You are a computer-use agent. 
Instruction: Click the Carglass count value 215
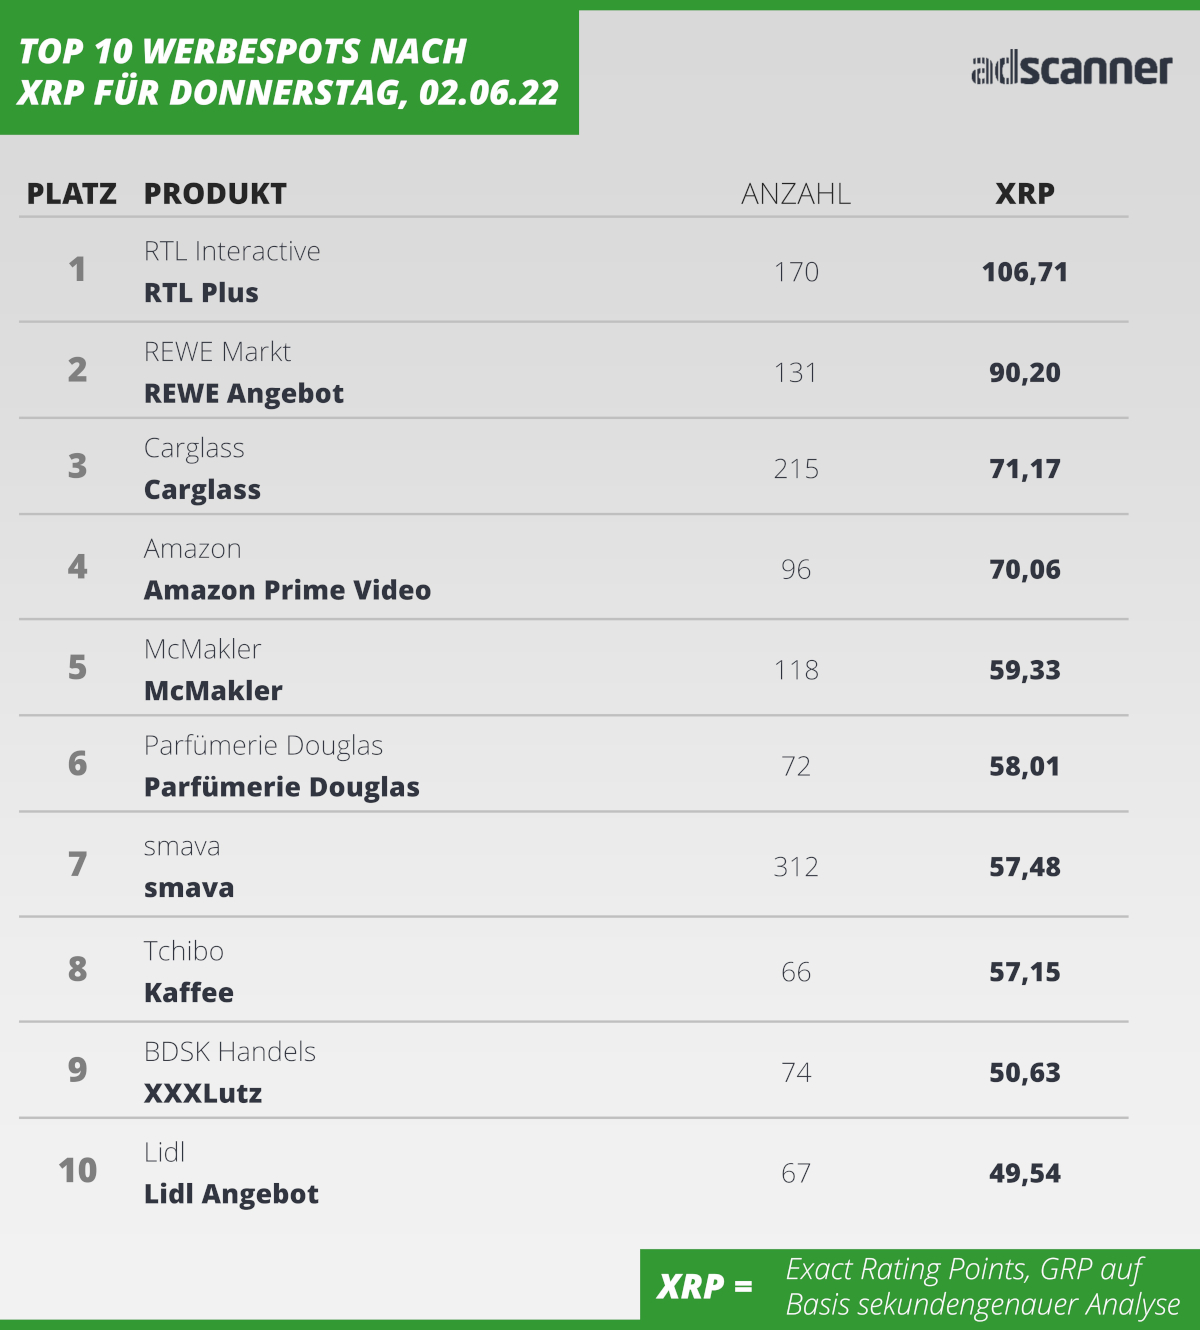796,469
